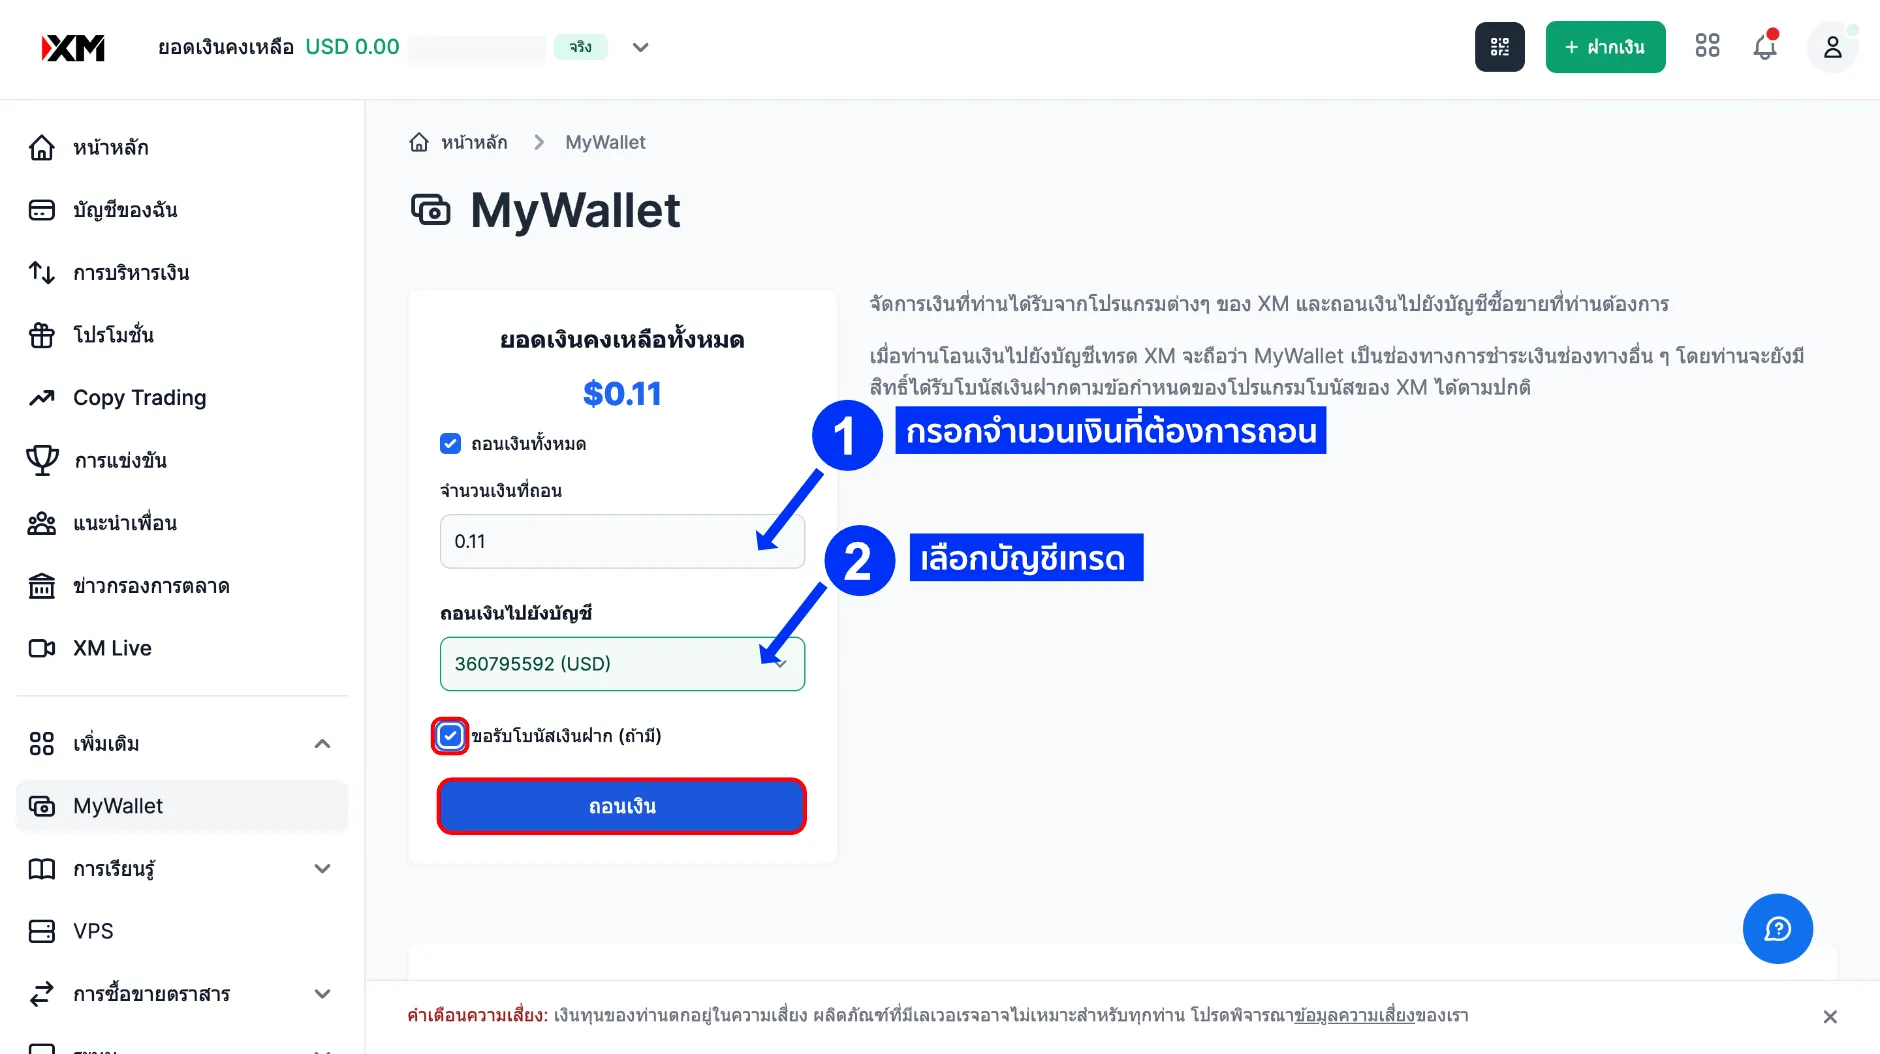Click the XM logo
1880x1054 pixels.
[x=73, y=47]
